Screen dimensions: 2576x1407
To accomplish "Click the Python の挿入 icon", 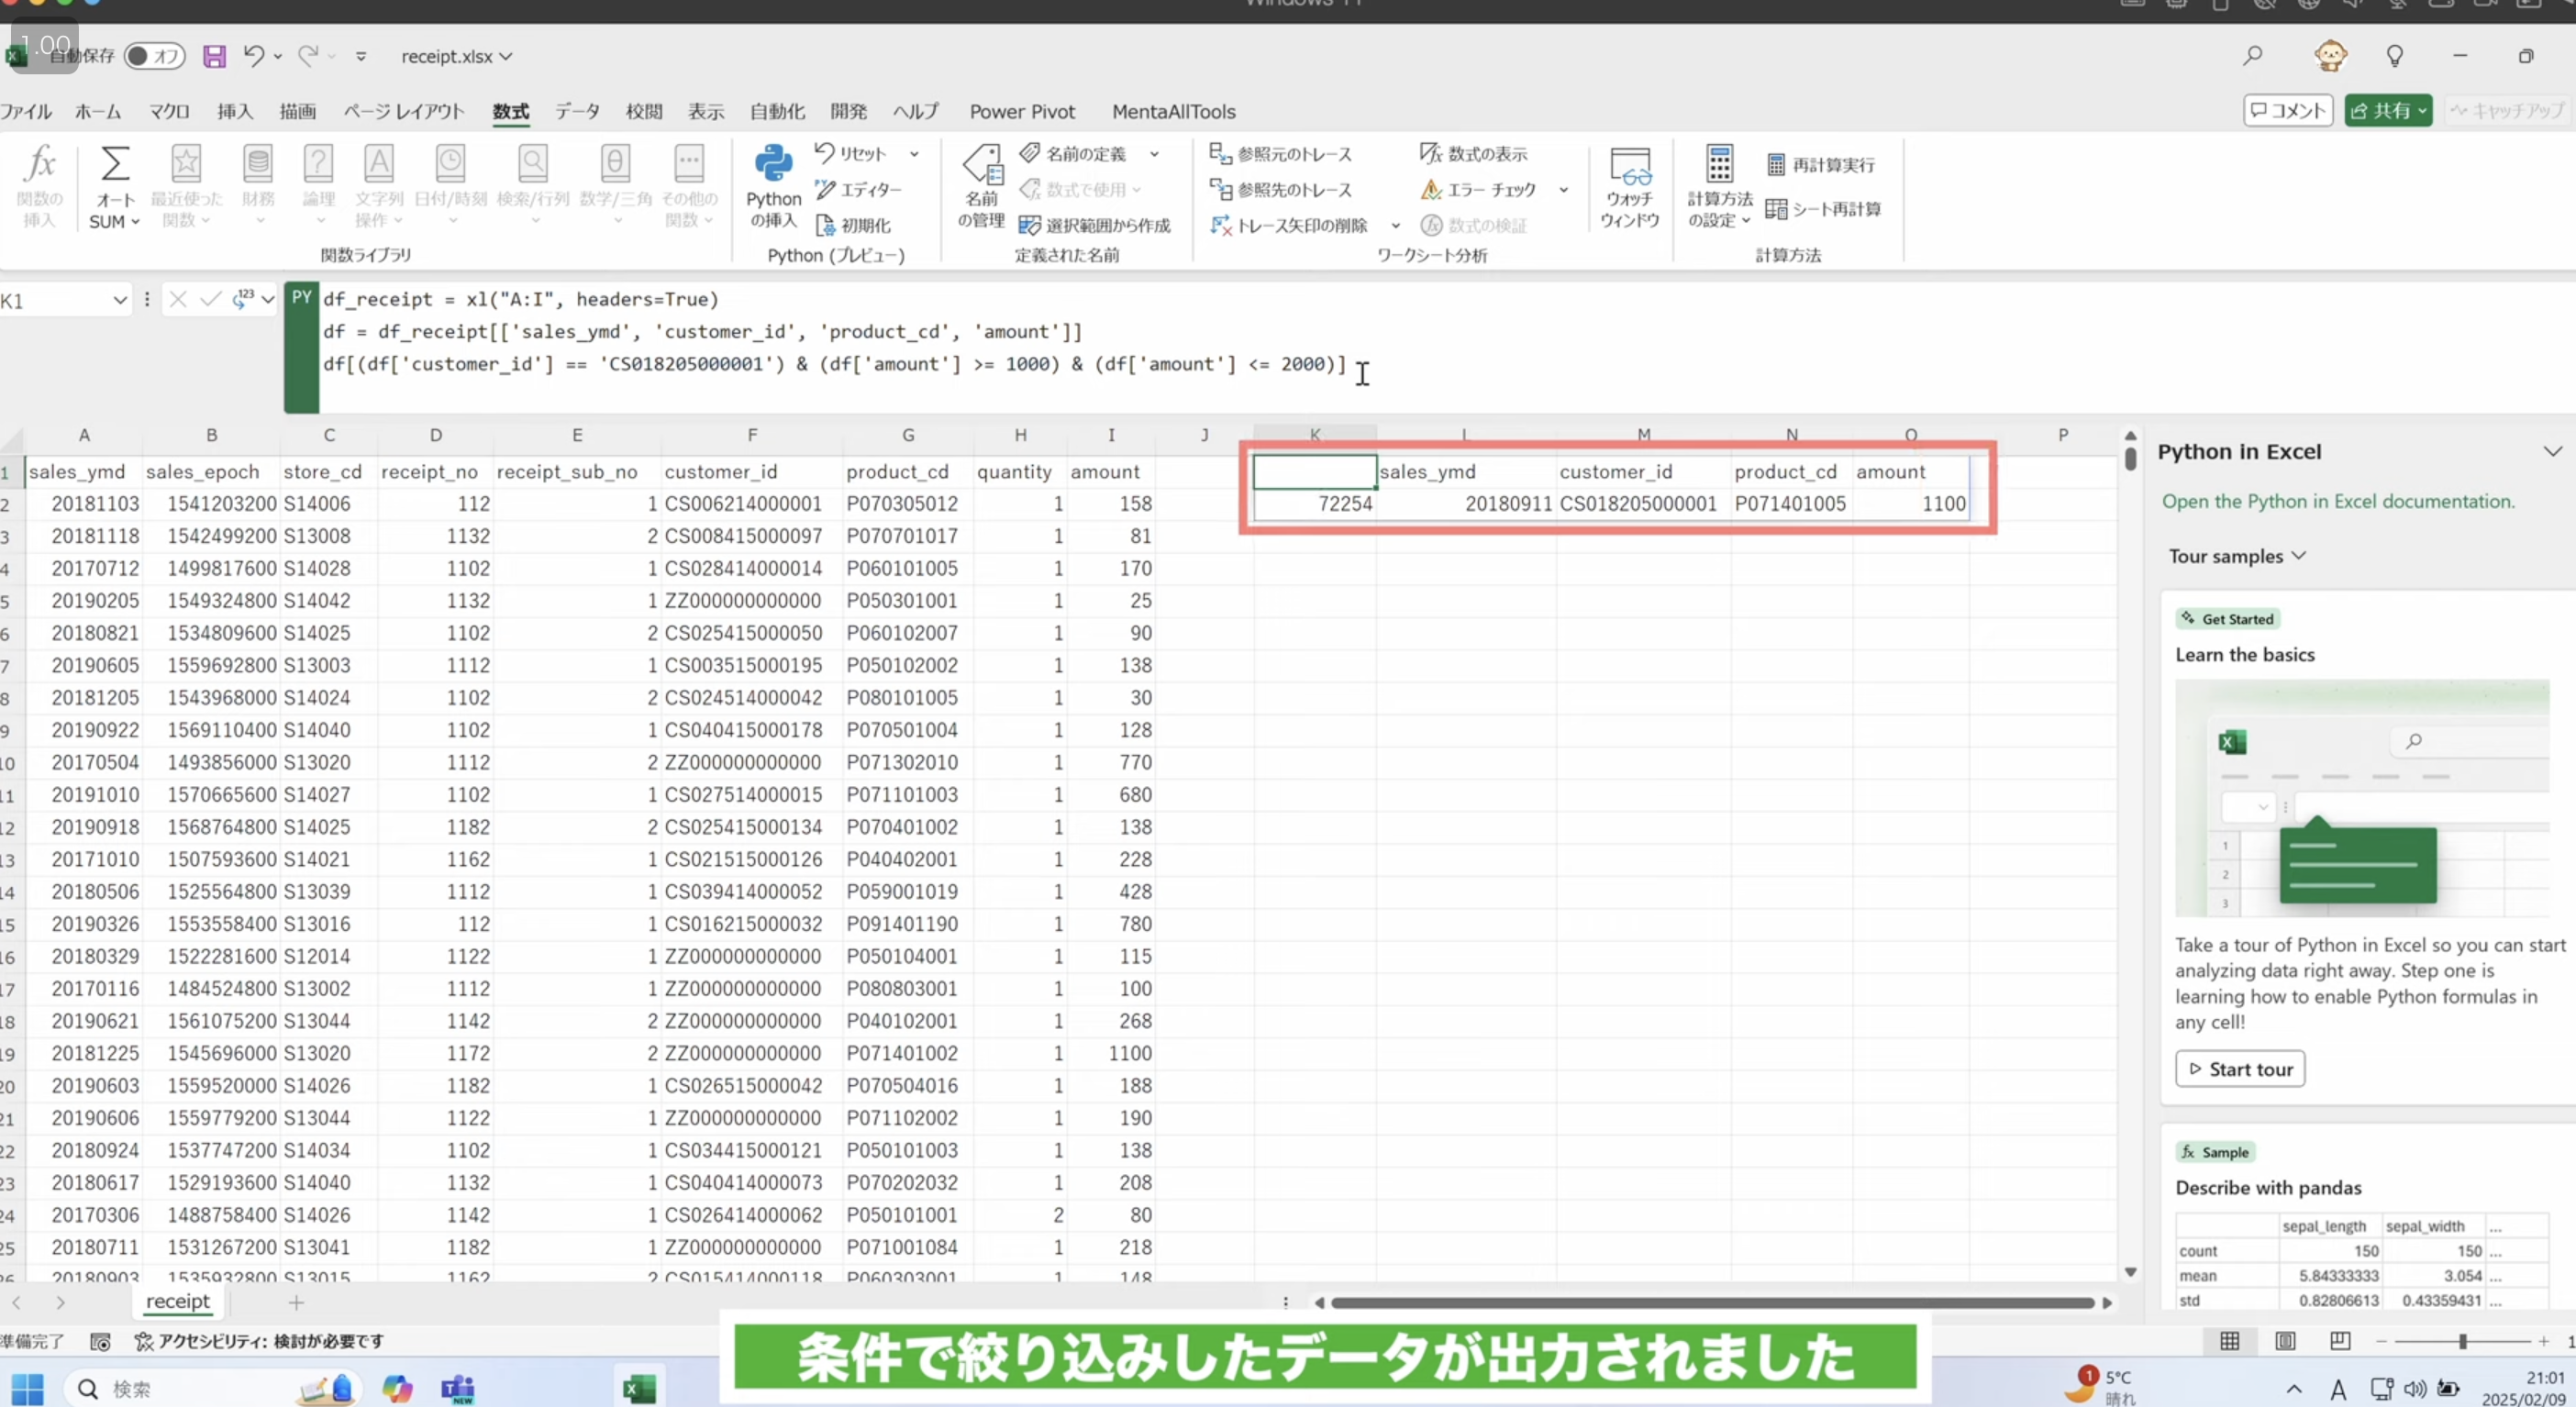I will click(773, 164).
